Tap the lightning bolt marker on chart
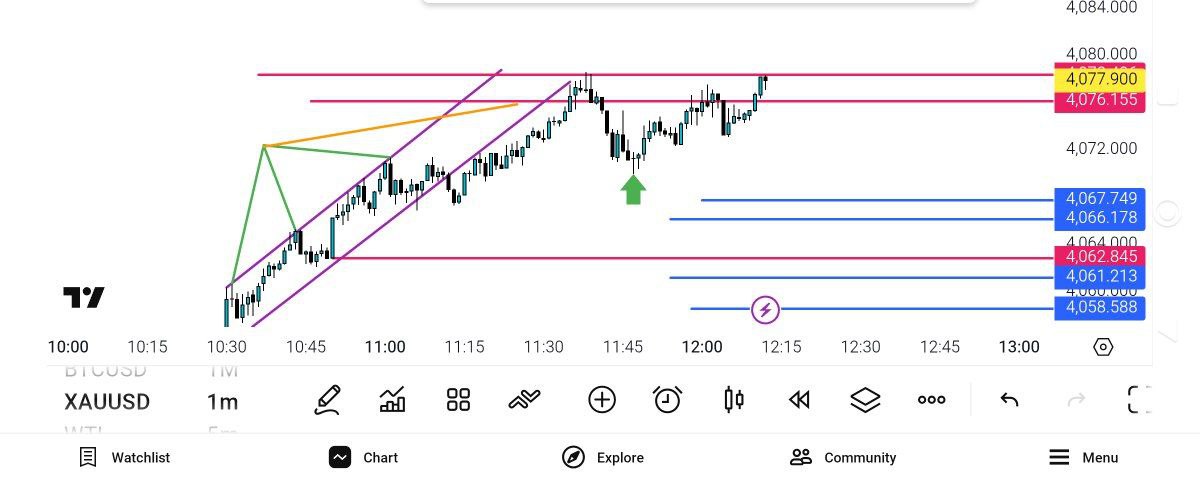 765,310
